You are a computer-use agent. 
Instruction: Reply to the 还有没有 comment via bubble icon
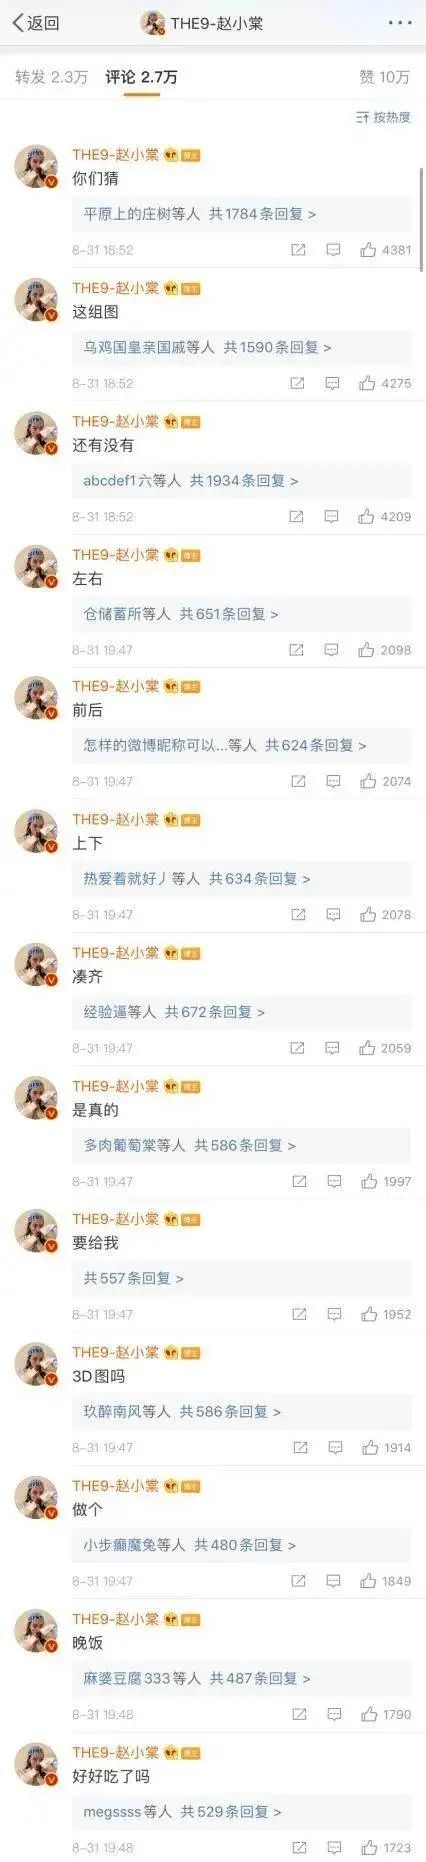pyautogui.click(x=332, y=517)
